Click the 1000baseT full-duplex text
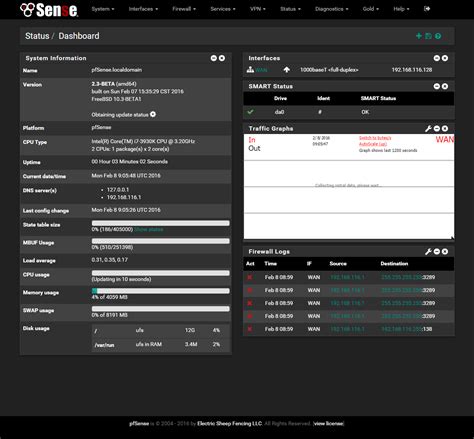 click(329, 70)
